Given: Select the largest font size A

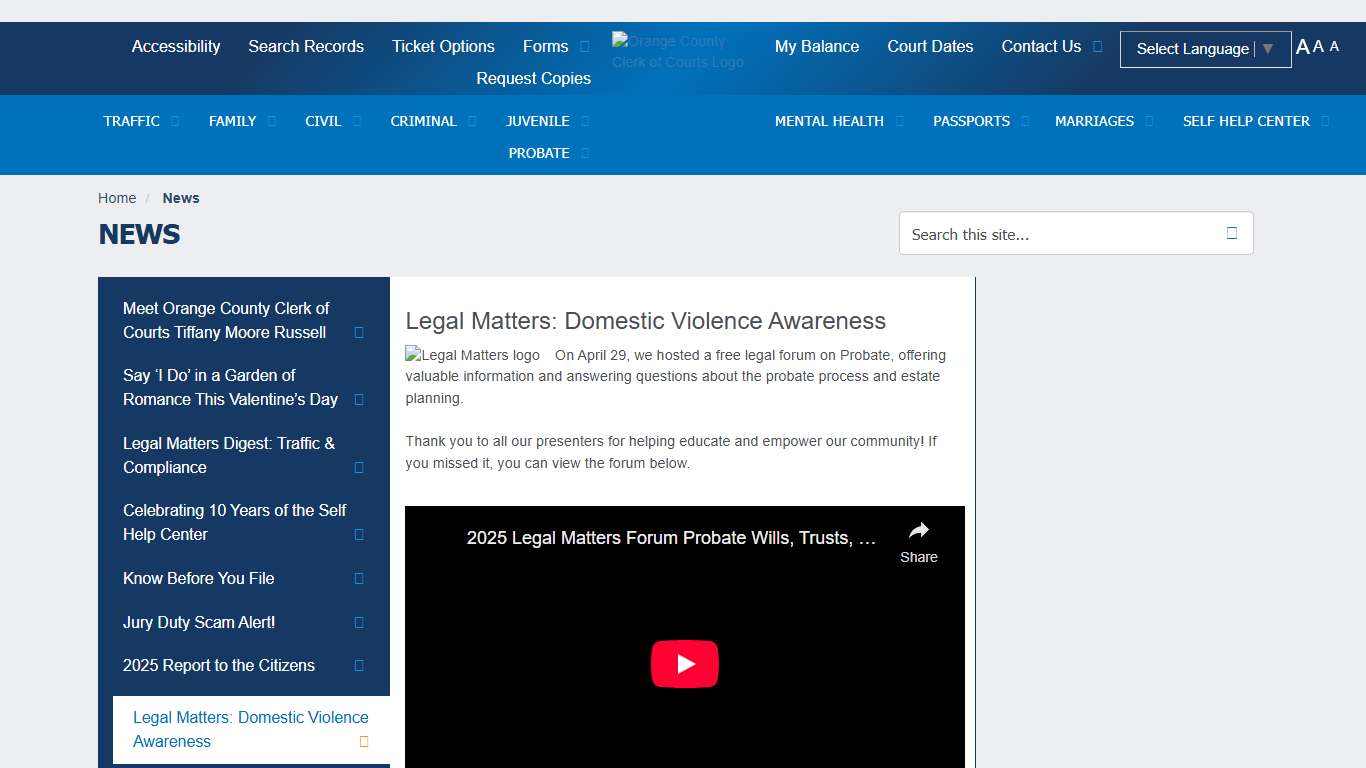Looking at the screenshot, I should 1302,47.
